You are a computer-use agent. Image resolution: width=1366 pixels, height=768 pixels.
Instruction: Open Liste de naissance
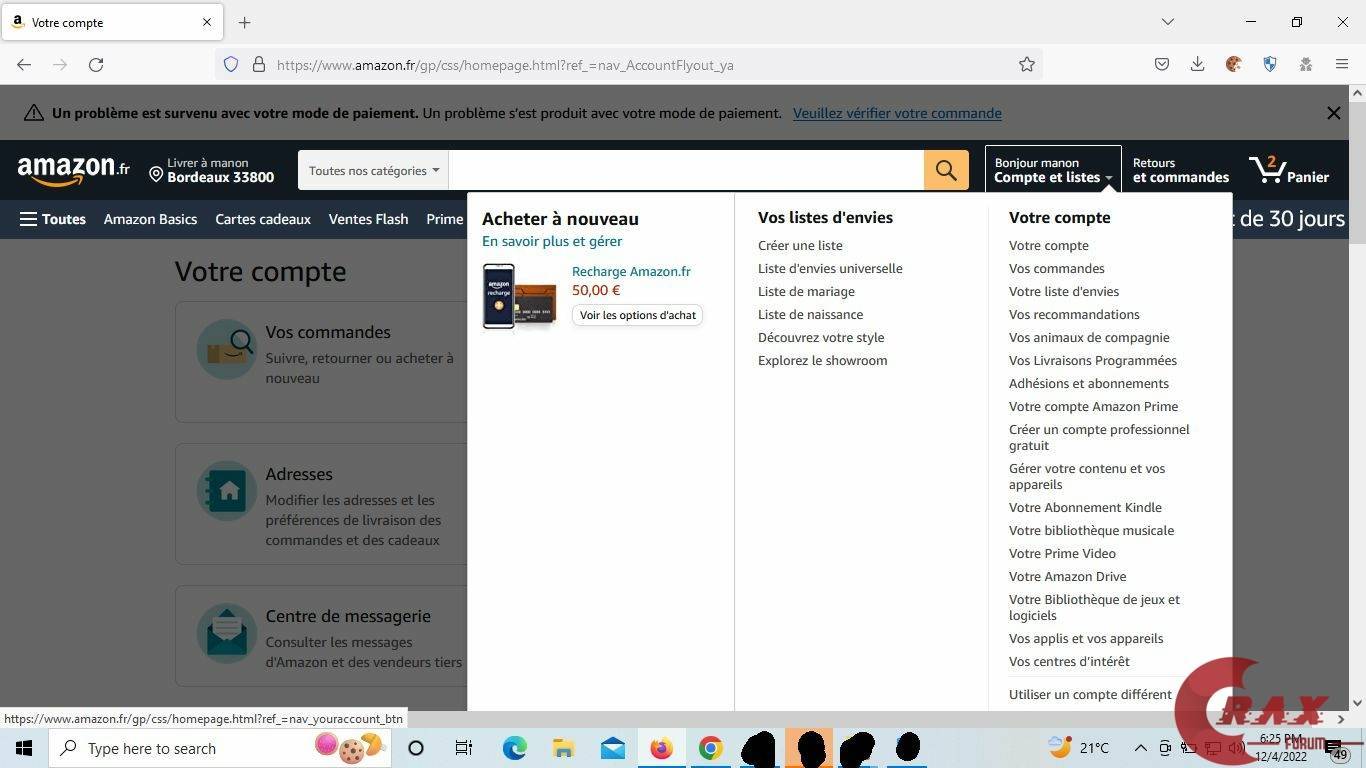click(810, 314)
